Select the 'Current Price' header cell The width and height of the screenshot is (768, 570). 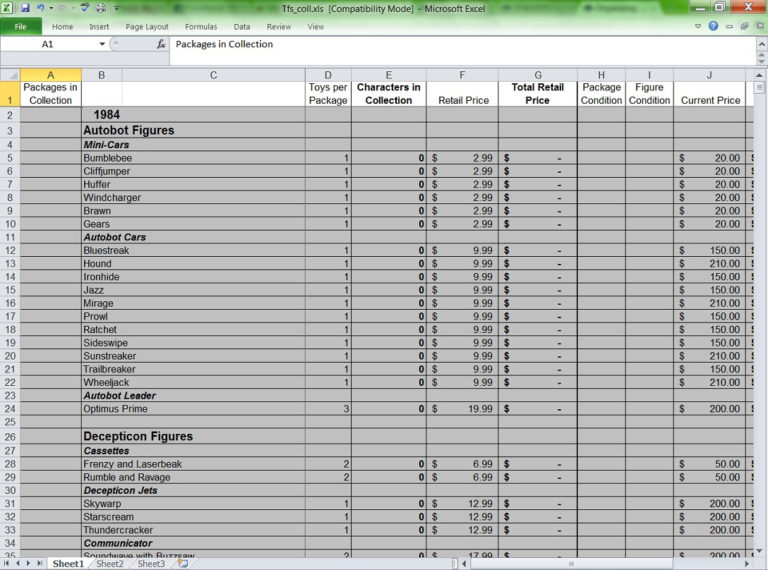[x=710, y=94]
